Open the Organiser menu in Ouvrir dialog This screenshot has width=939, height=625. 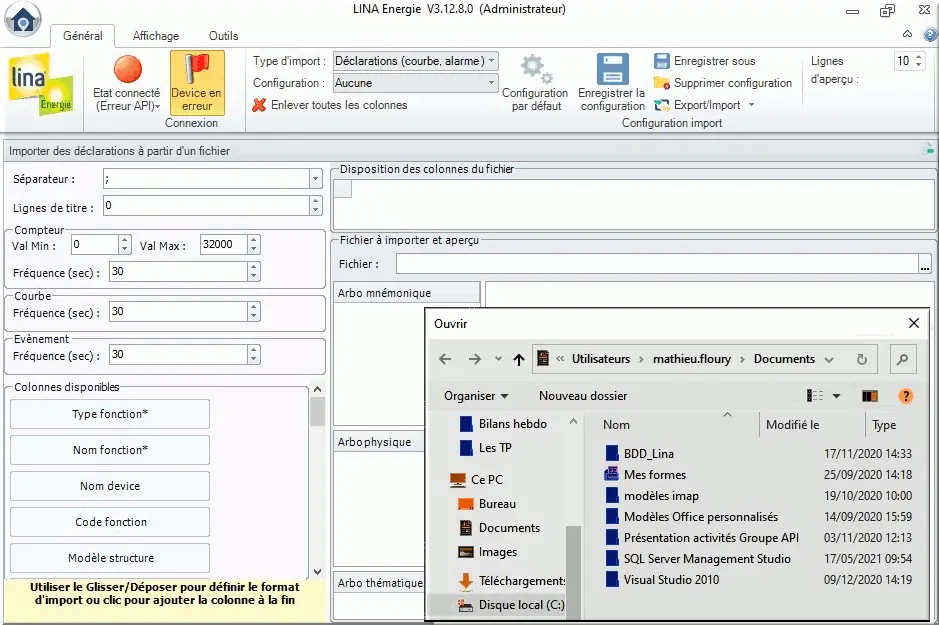(x=476, y=396)
